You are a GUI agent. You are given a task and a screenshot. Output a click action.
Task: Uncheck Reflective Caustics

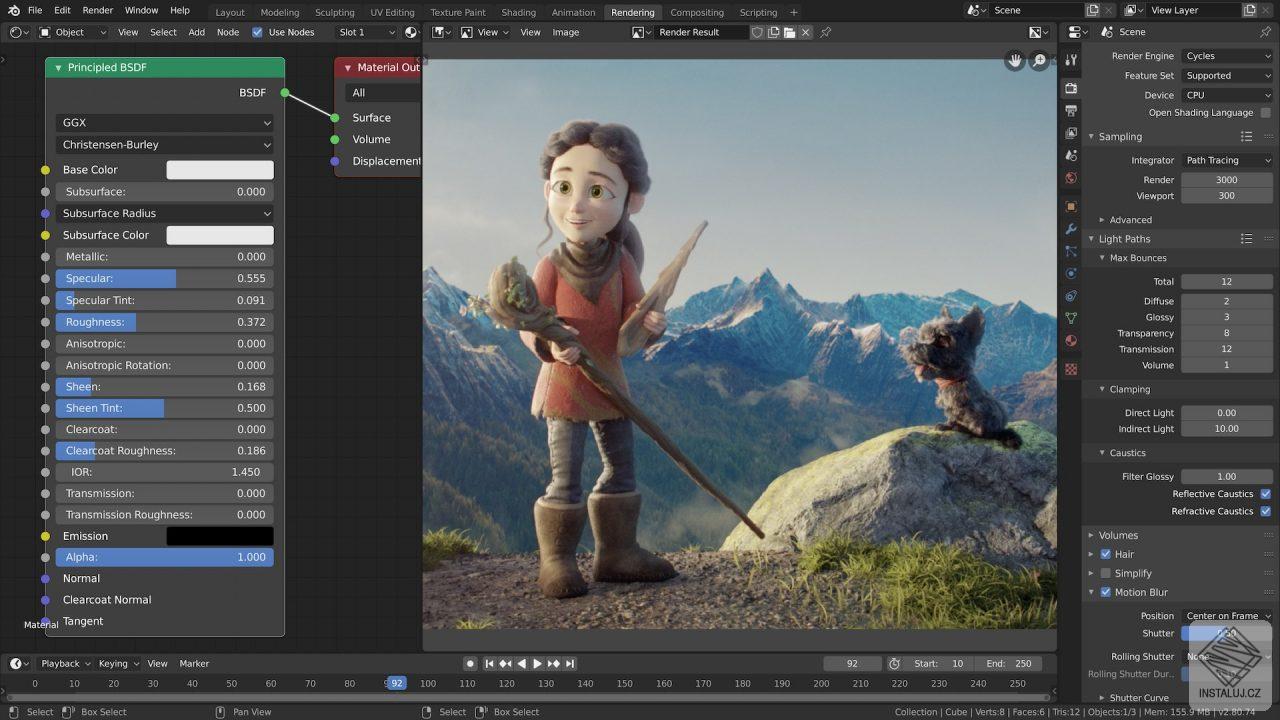[x=1265, y=494]
